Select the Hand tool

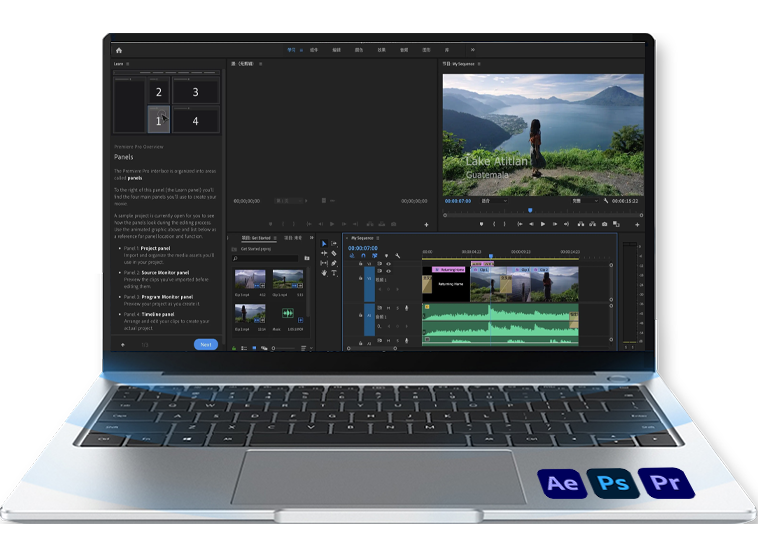pyautogui.click(x=324, y=274)
